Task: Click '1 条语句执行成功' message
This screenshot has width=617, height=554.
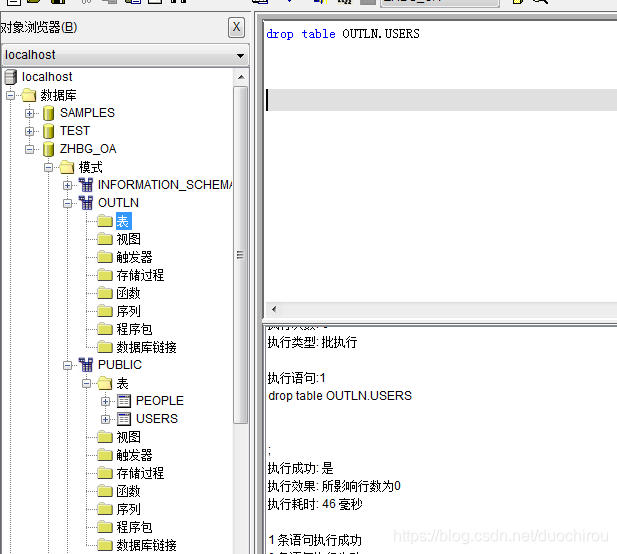Action: pyautogui.click(x=315, y=540)
